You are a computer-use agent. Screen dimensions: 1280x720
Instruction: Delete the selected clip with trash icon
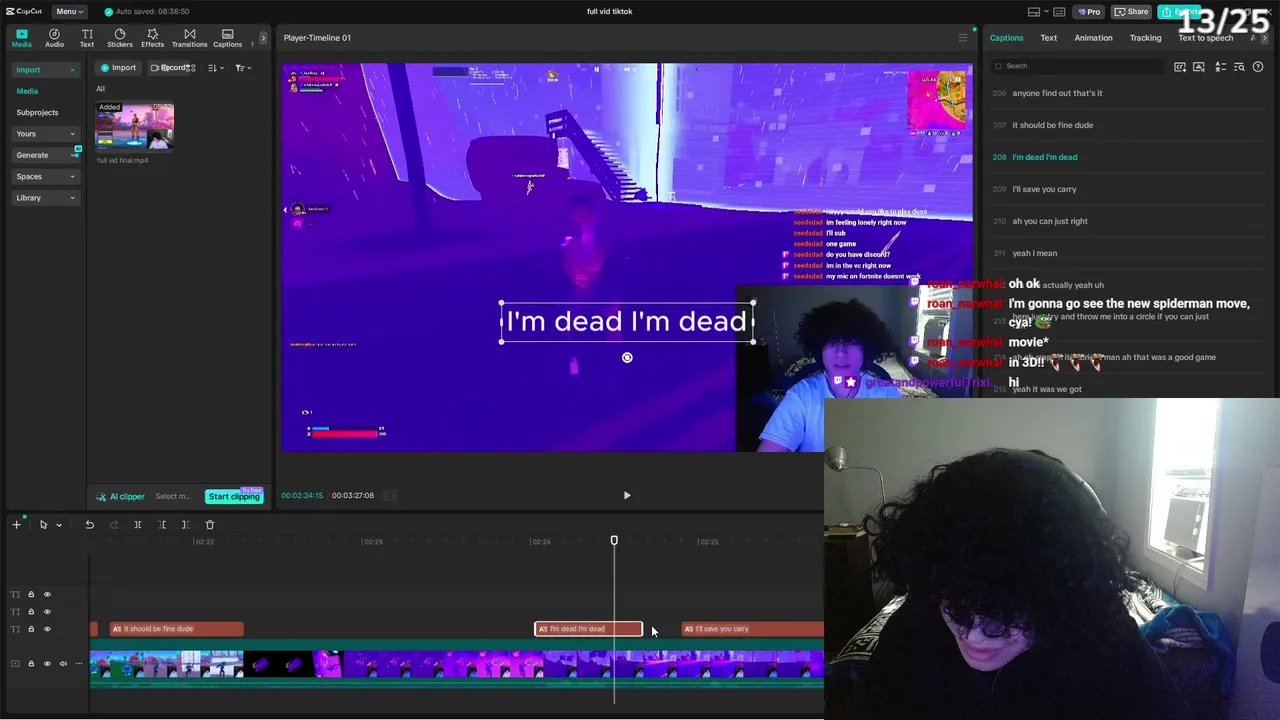(x=210, y=524)
